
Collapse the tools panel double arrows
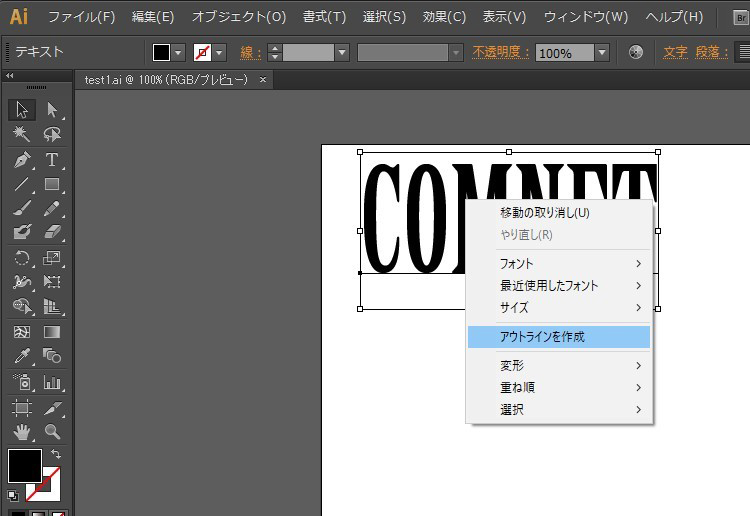pyautogui.click(x=10, y=76)
